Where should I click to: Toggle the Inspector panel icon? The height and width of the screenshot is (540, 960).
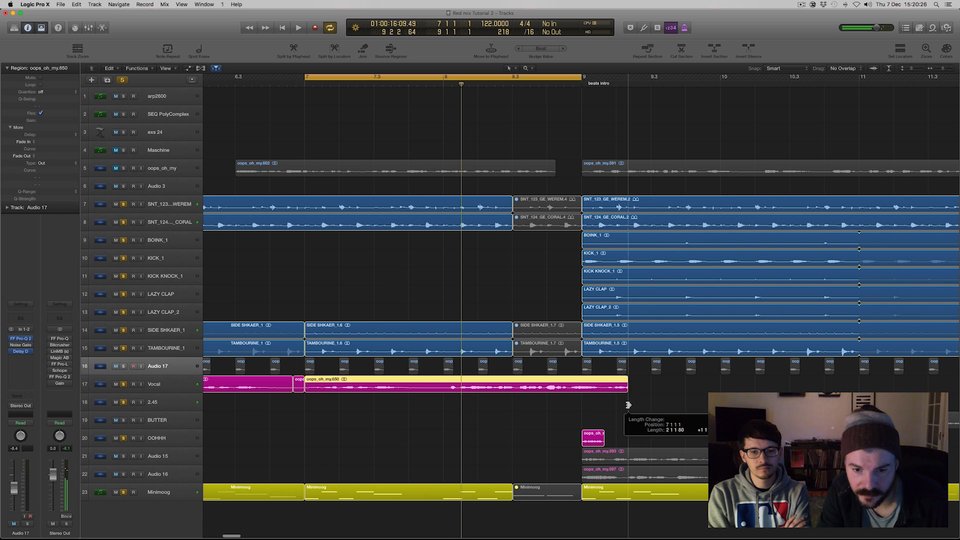[28, 28]
